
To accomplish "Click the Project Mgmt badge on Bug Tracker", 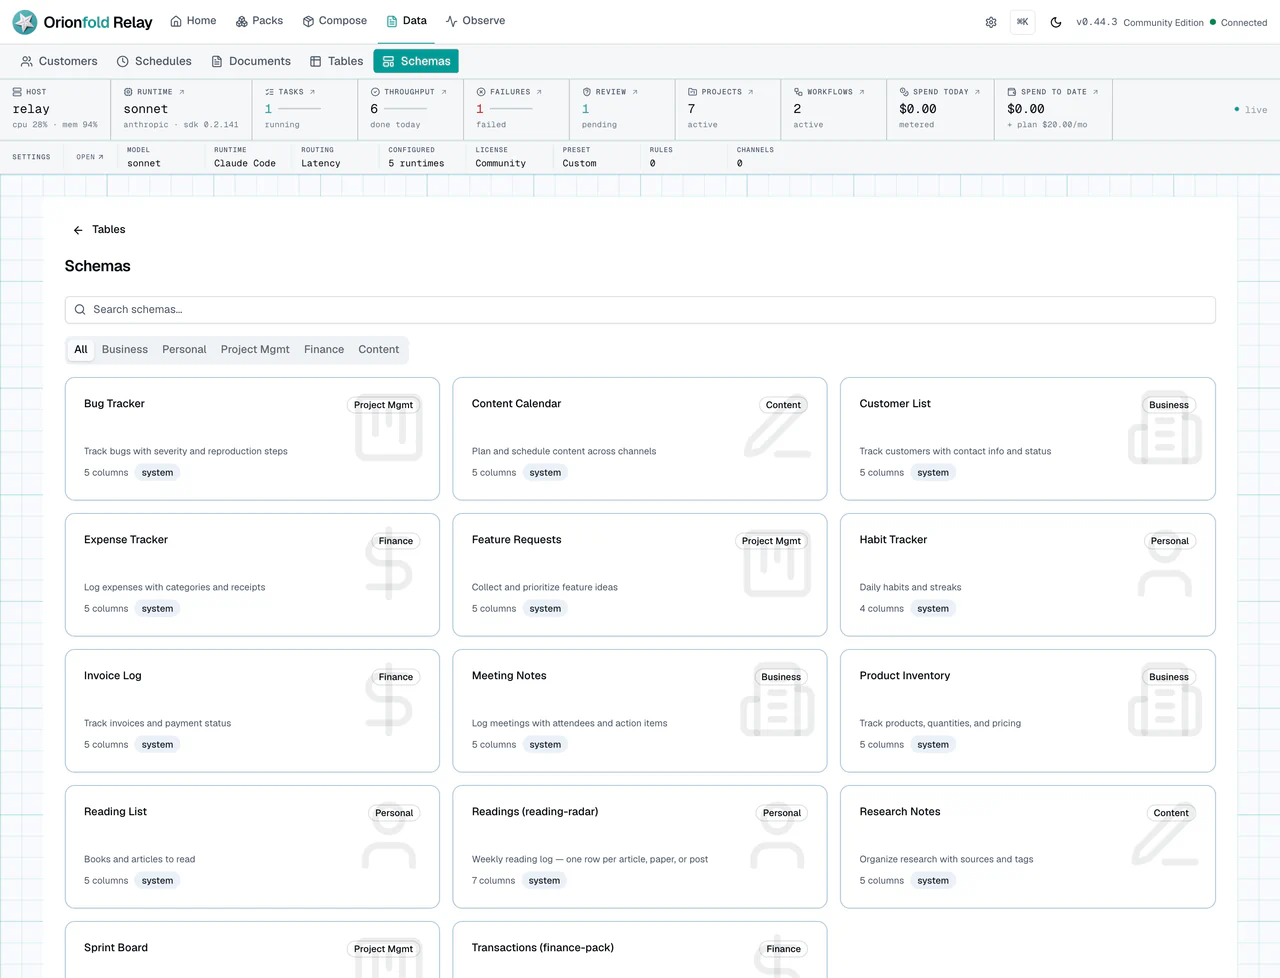I will [383, 405].
